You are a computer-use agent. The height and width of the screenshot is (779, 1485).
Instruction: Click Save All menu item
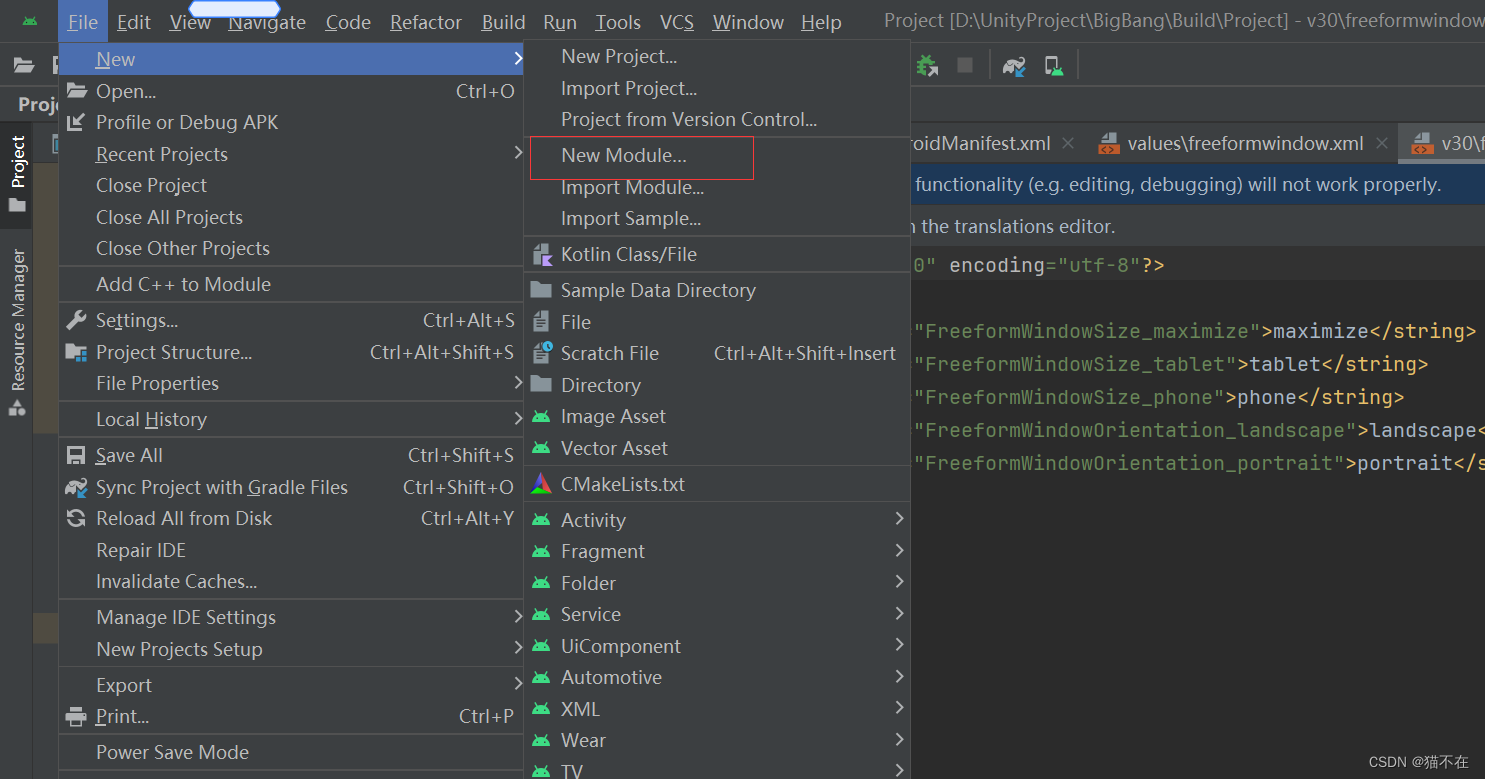292,455
